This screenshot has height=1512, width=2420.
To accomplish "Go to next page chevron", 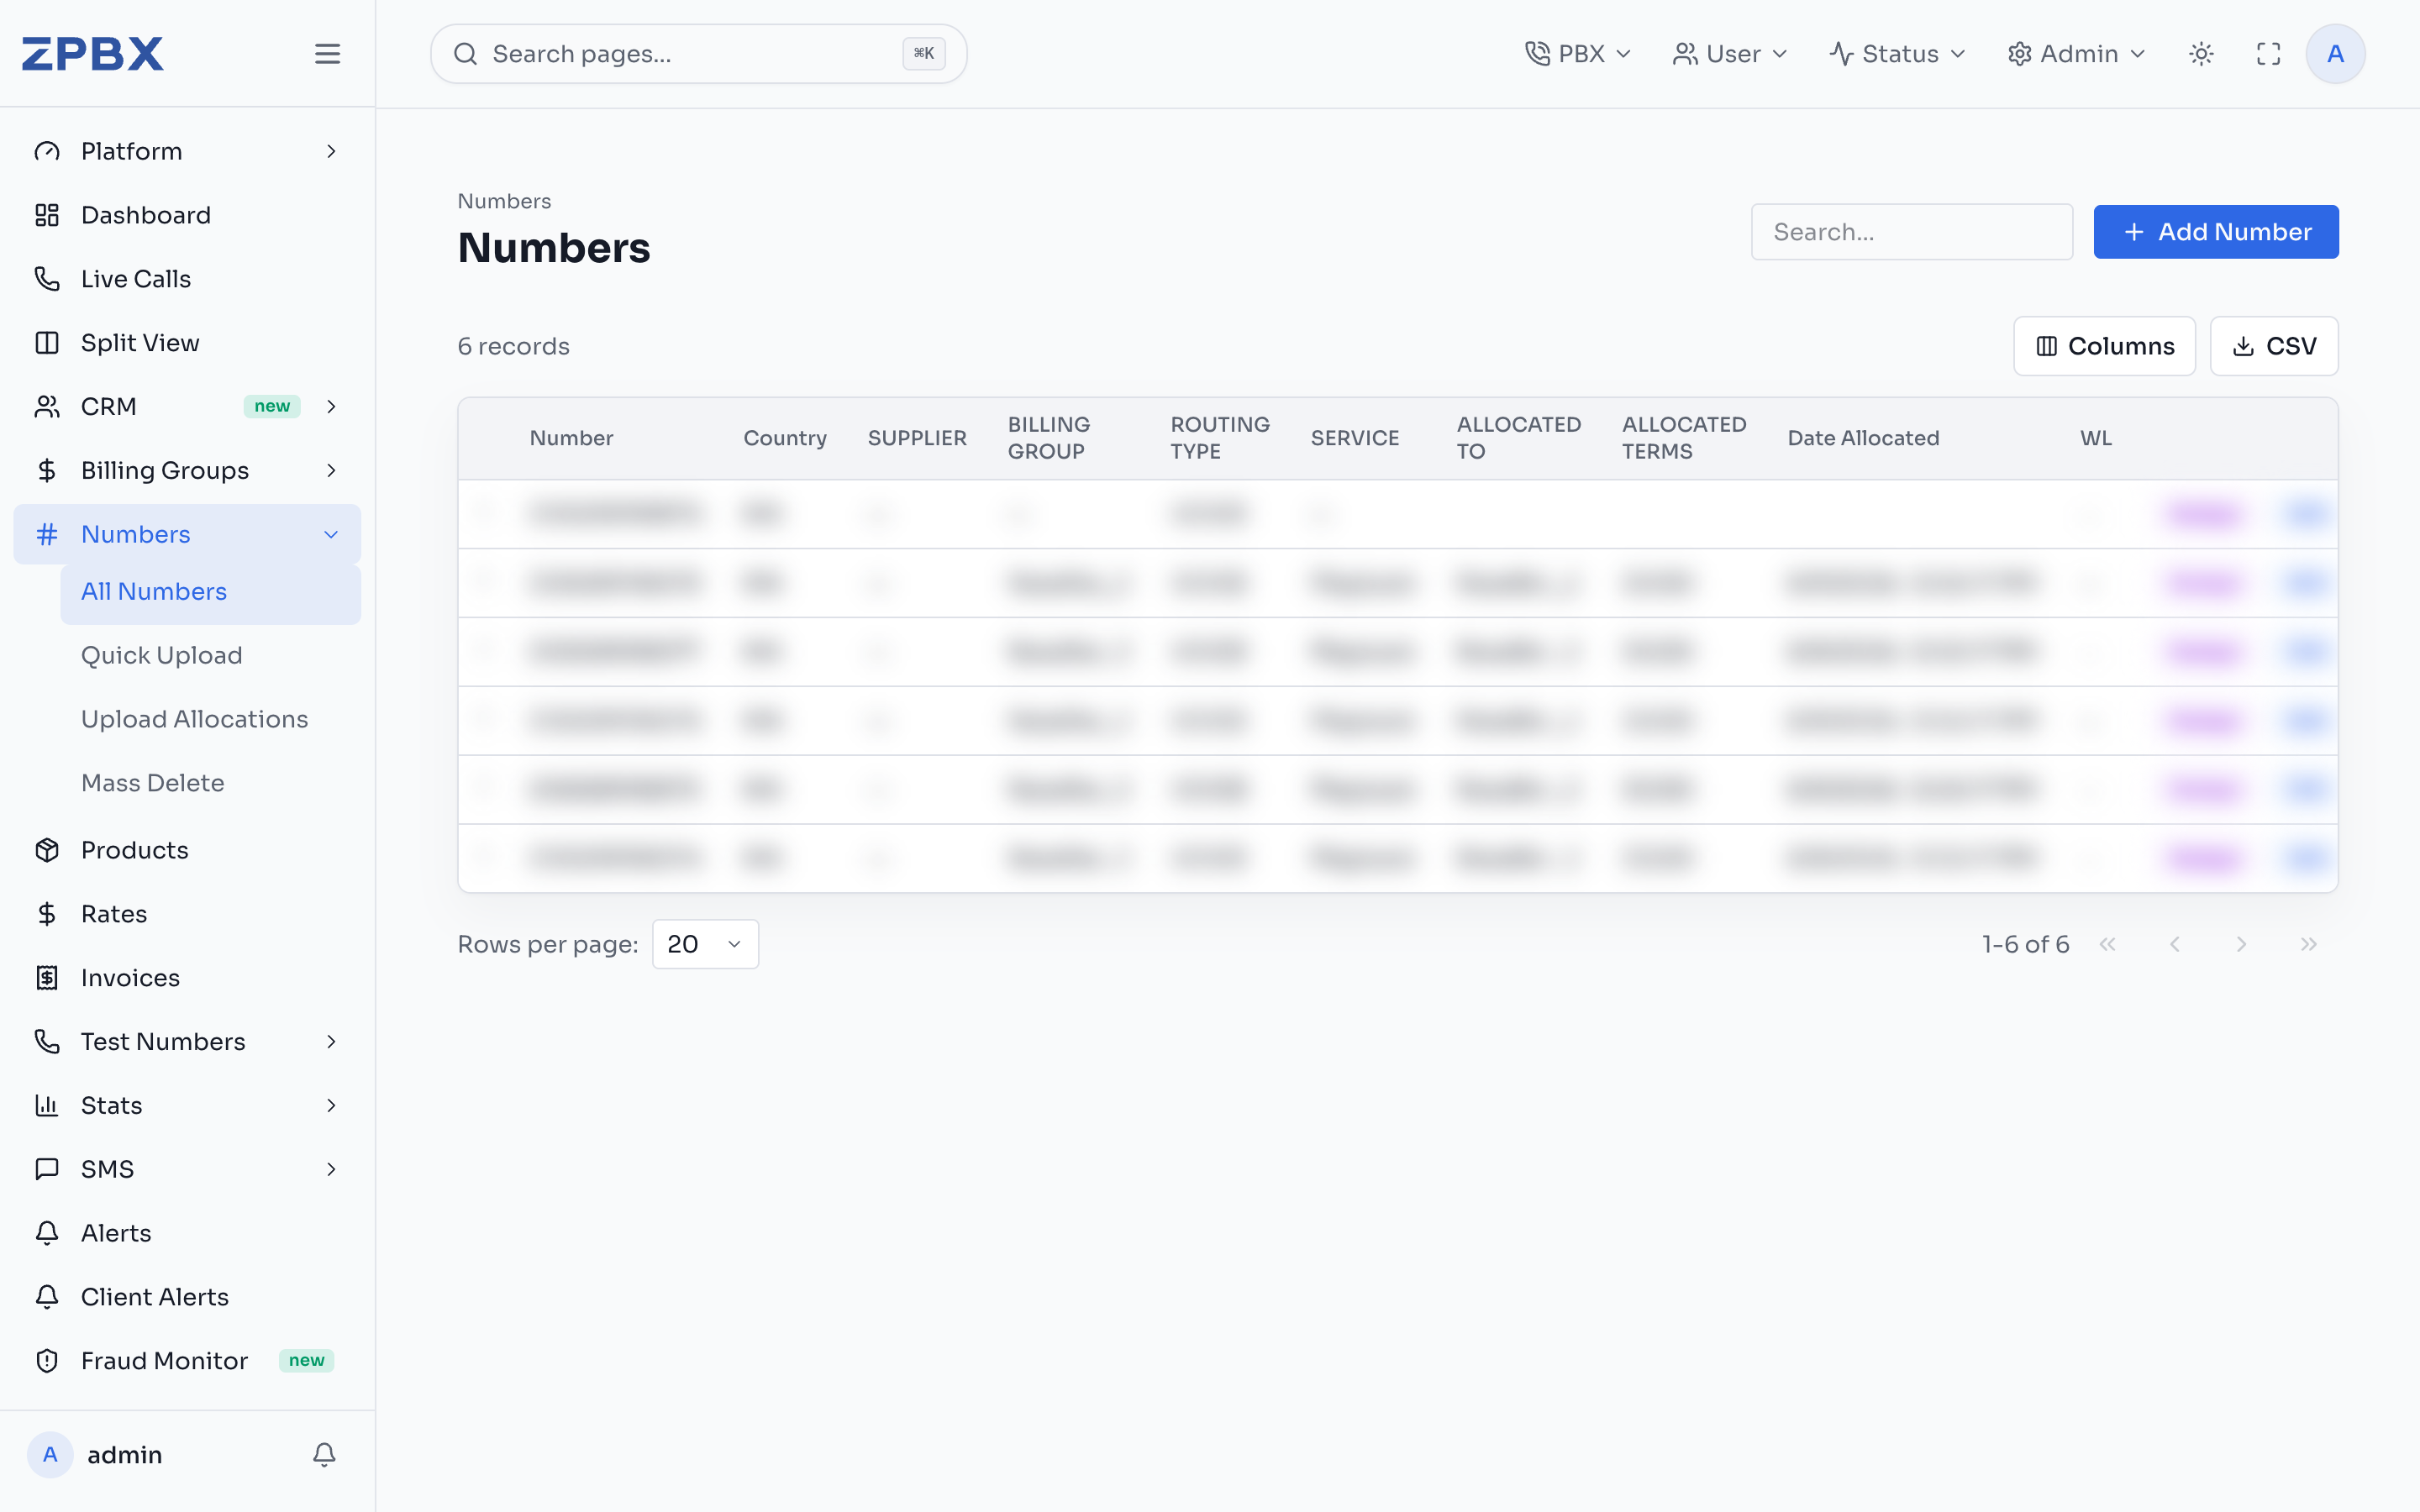I will pyautogui.click(x=2241, y=944).
